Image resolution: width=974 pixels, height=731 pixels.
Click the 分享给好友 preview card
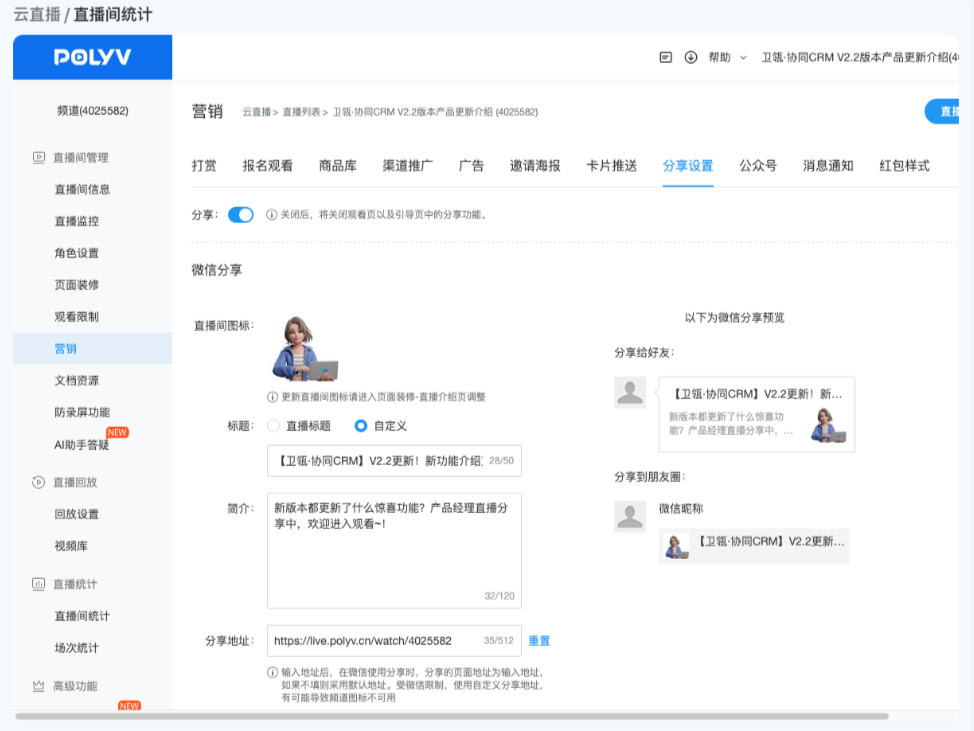click(757, 414)
